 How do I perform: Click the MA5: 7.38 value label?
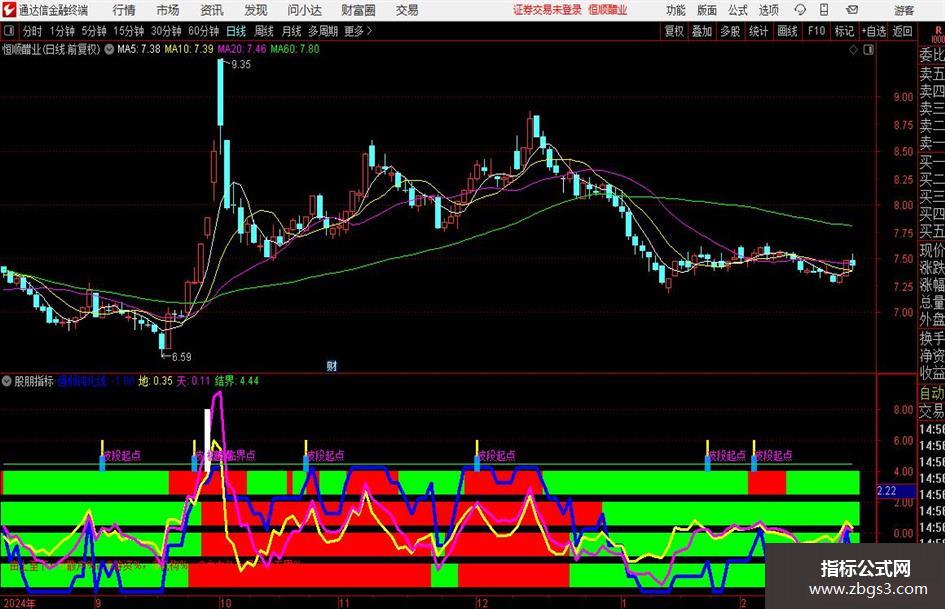point(139,49)
